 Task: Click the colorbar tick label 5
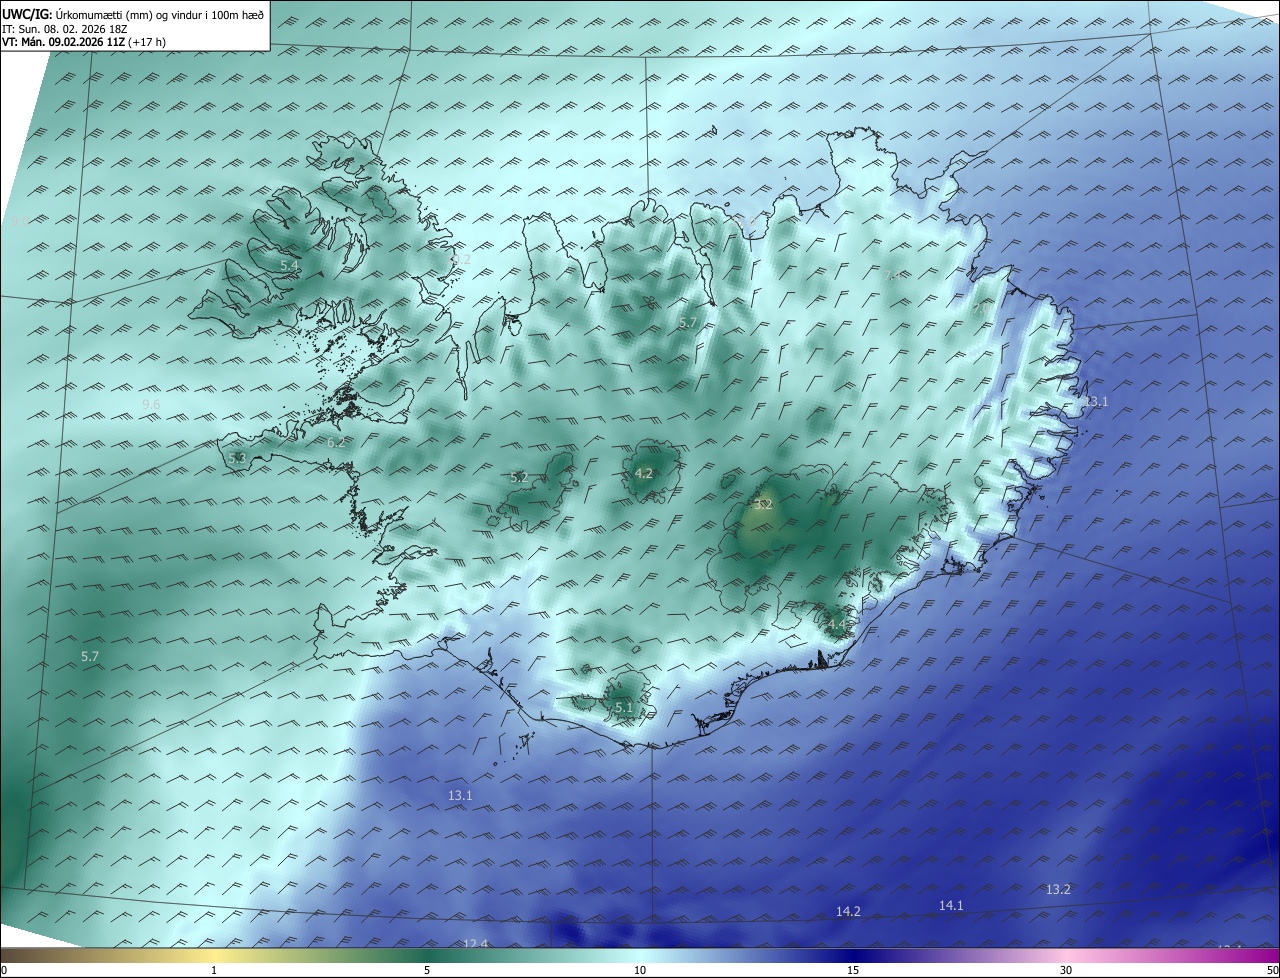[427, 971]
